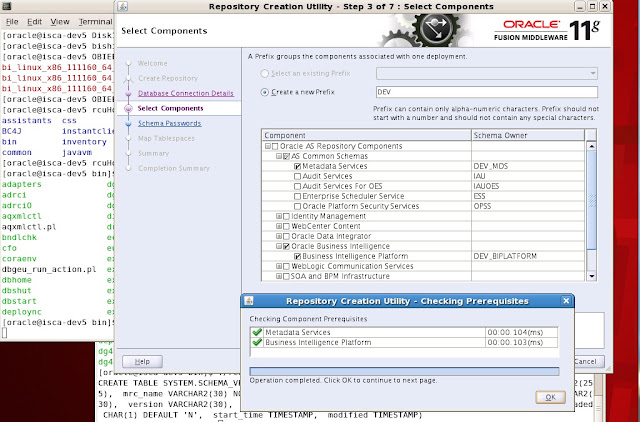Click the DEV_MDS schema owner cell
Viewport: 640px width, 422px height.
(x=528, y=166)
